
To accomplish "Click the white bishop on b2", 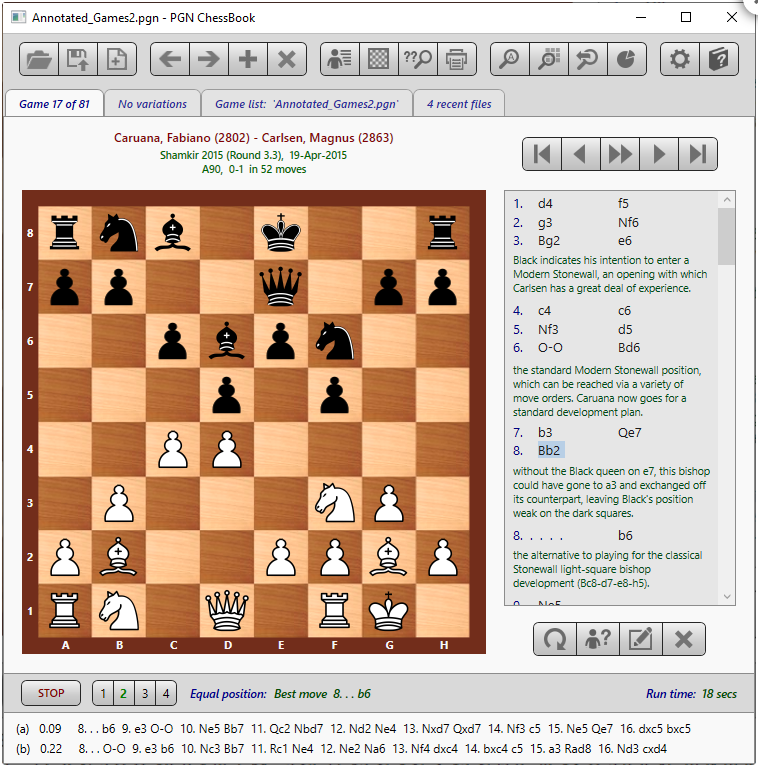I will point(119,557).
